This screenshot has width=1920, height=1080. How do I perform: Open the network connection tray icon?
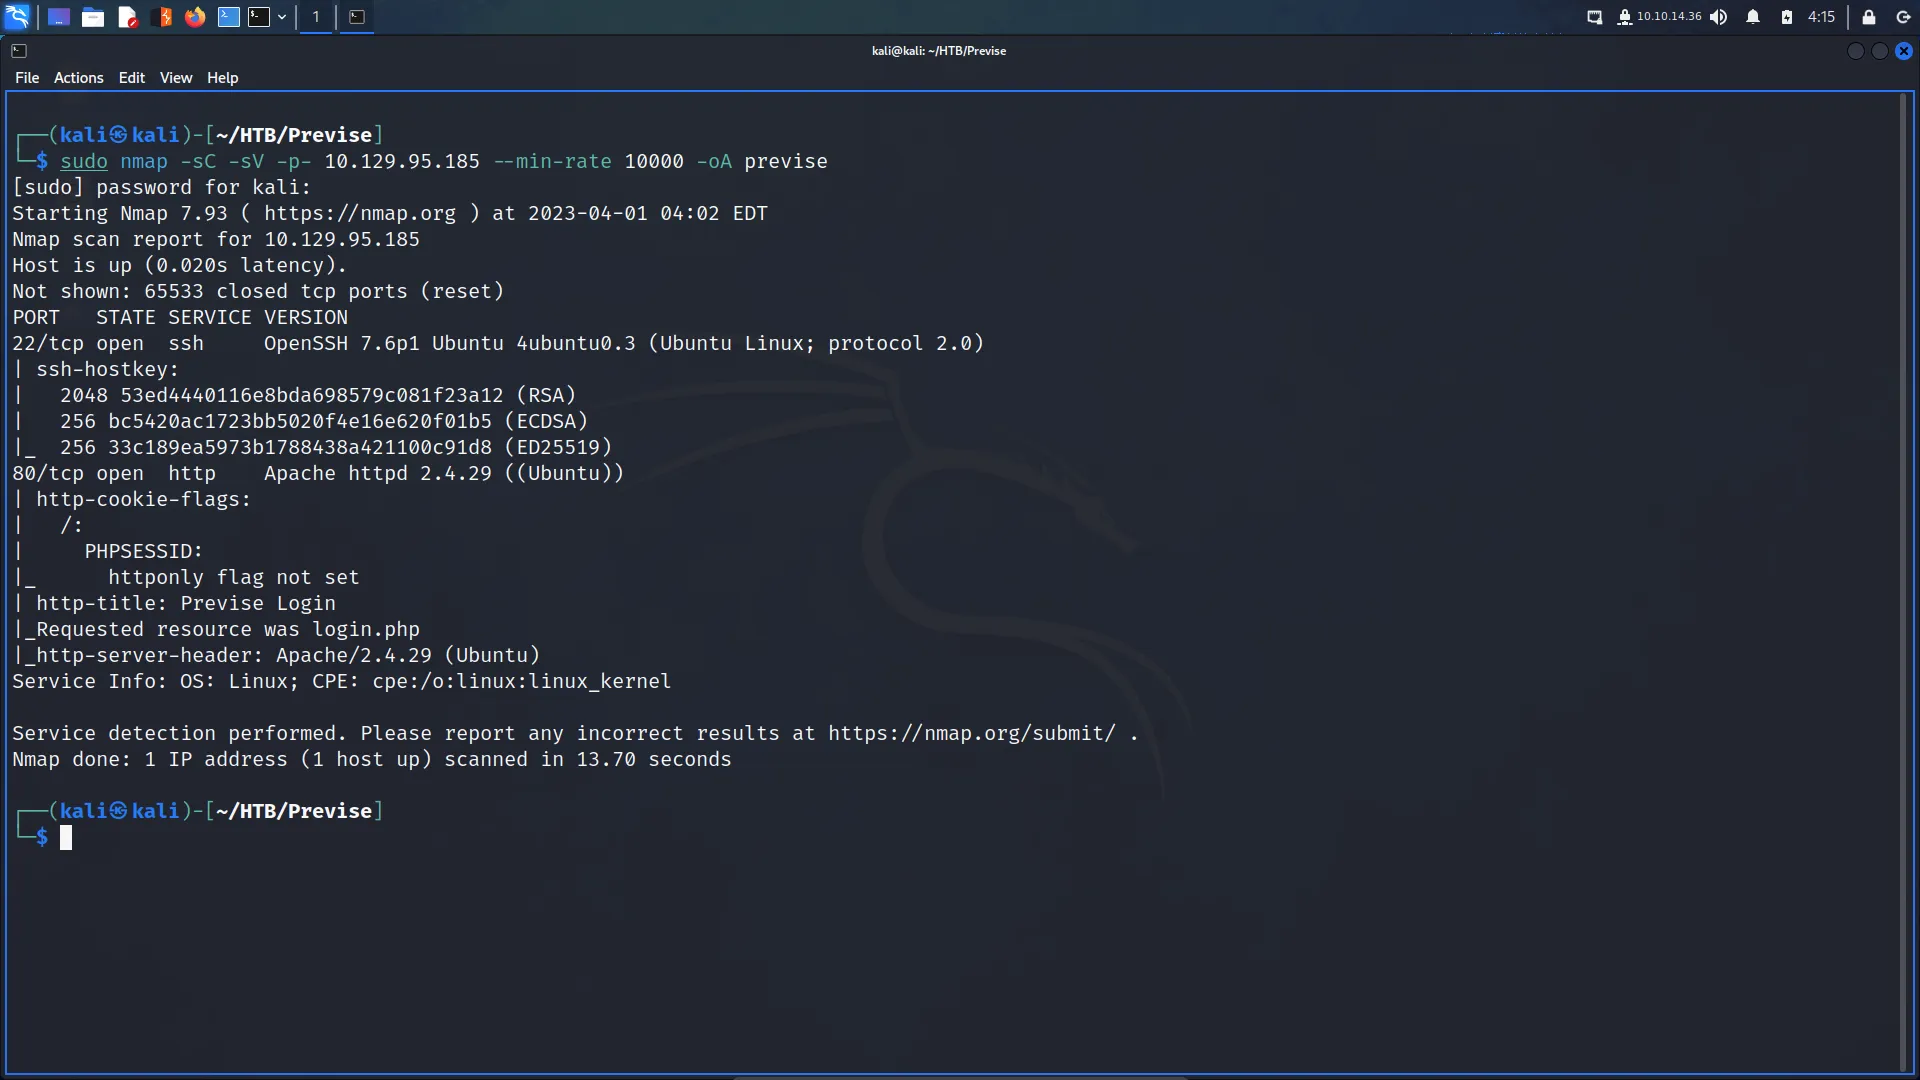click(x=1595, y=17)
